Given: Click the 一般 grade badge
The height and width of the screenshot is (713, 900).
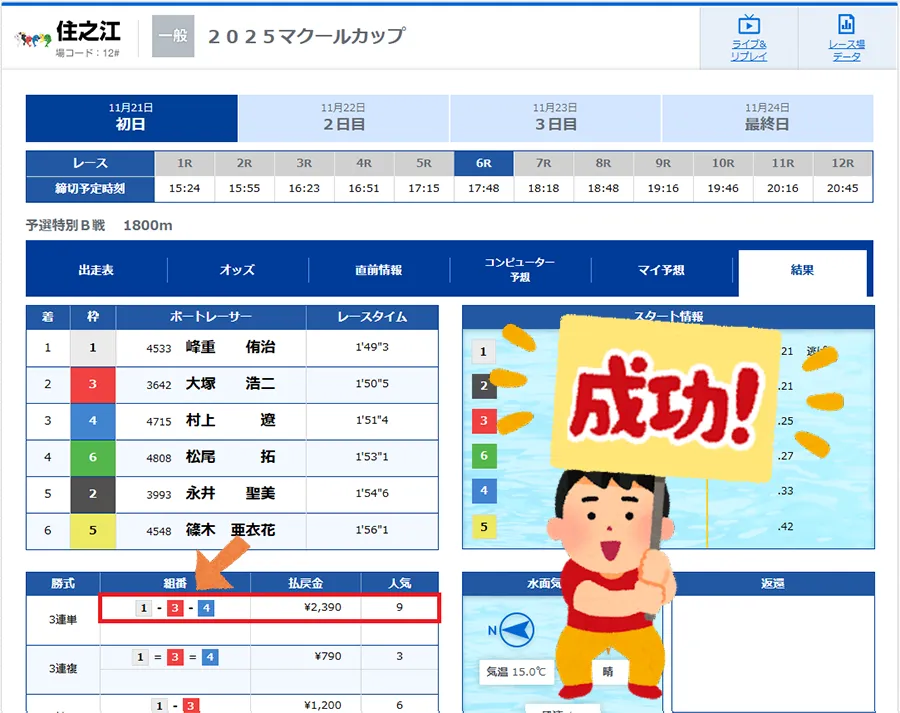Looking at the screenshot, I should coord(172,37).
